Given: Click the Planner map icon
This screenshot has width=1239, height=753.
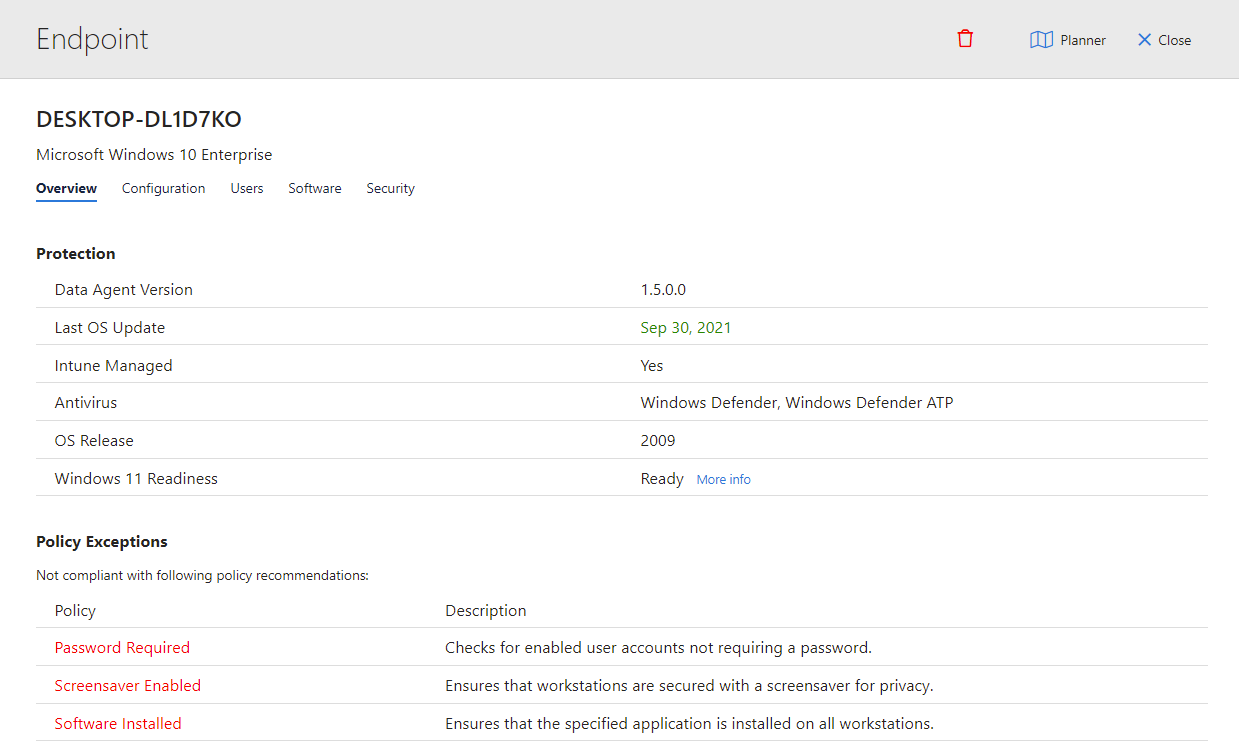Looking at the screenshot, I should [1041, 40].
